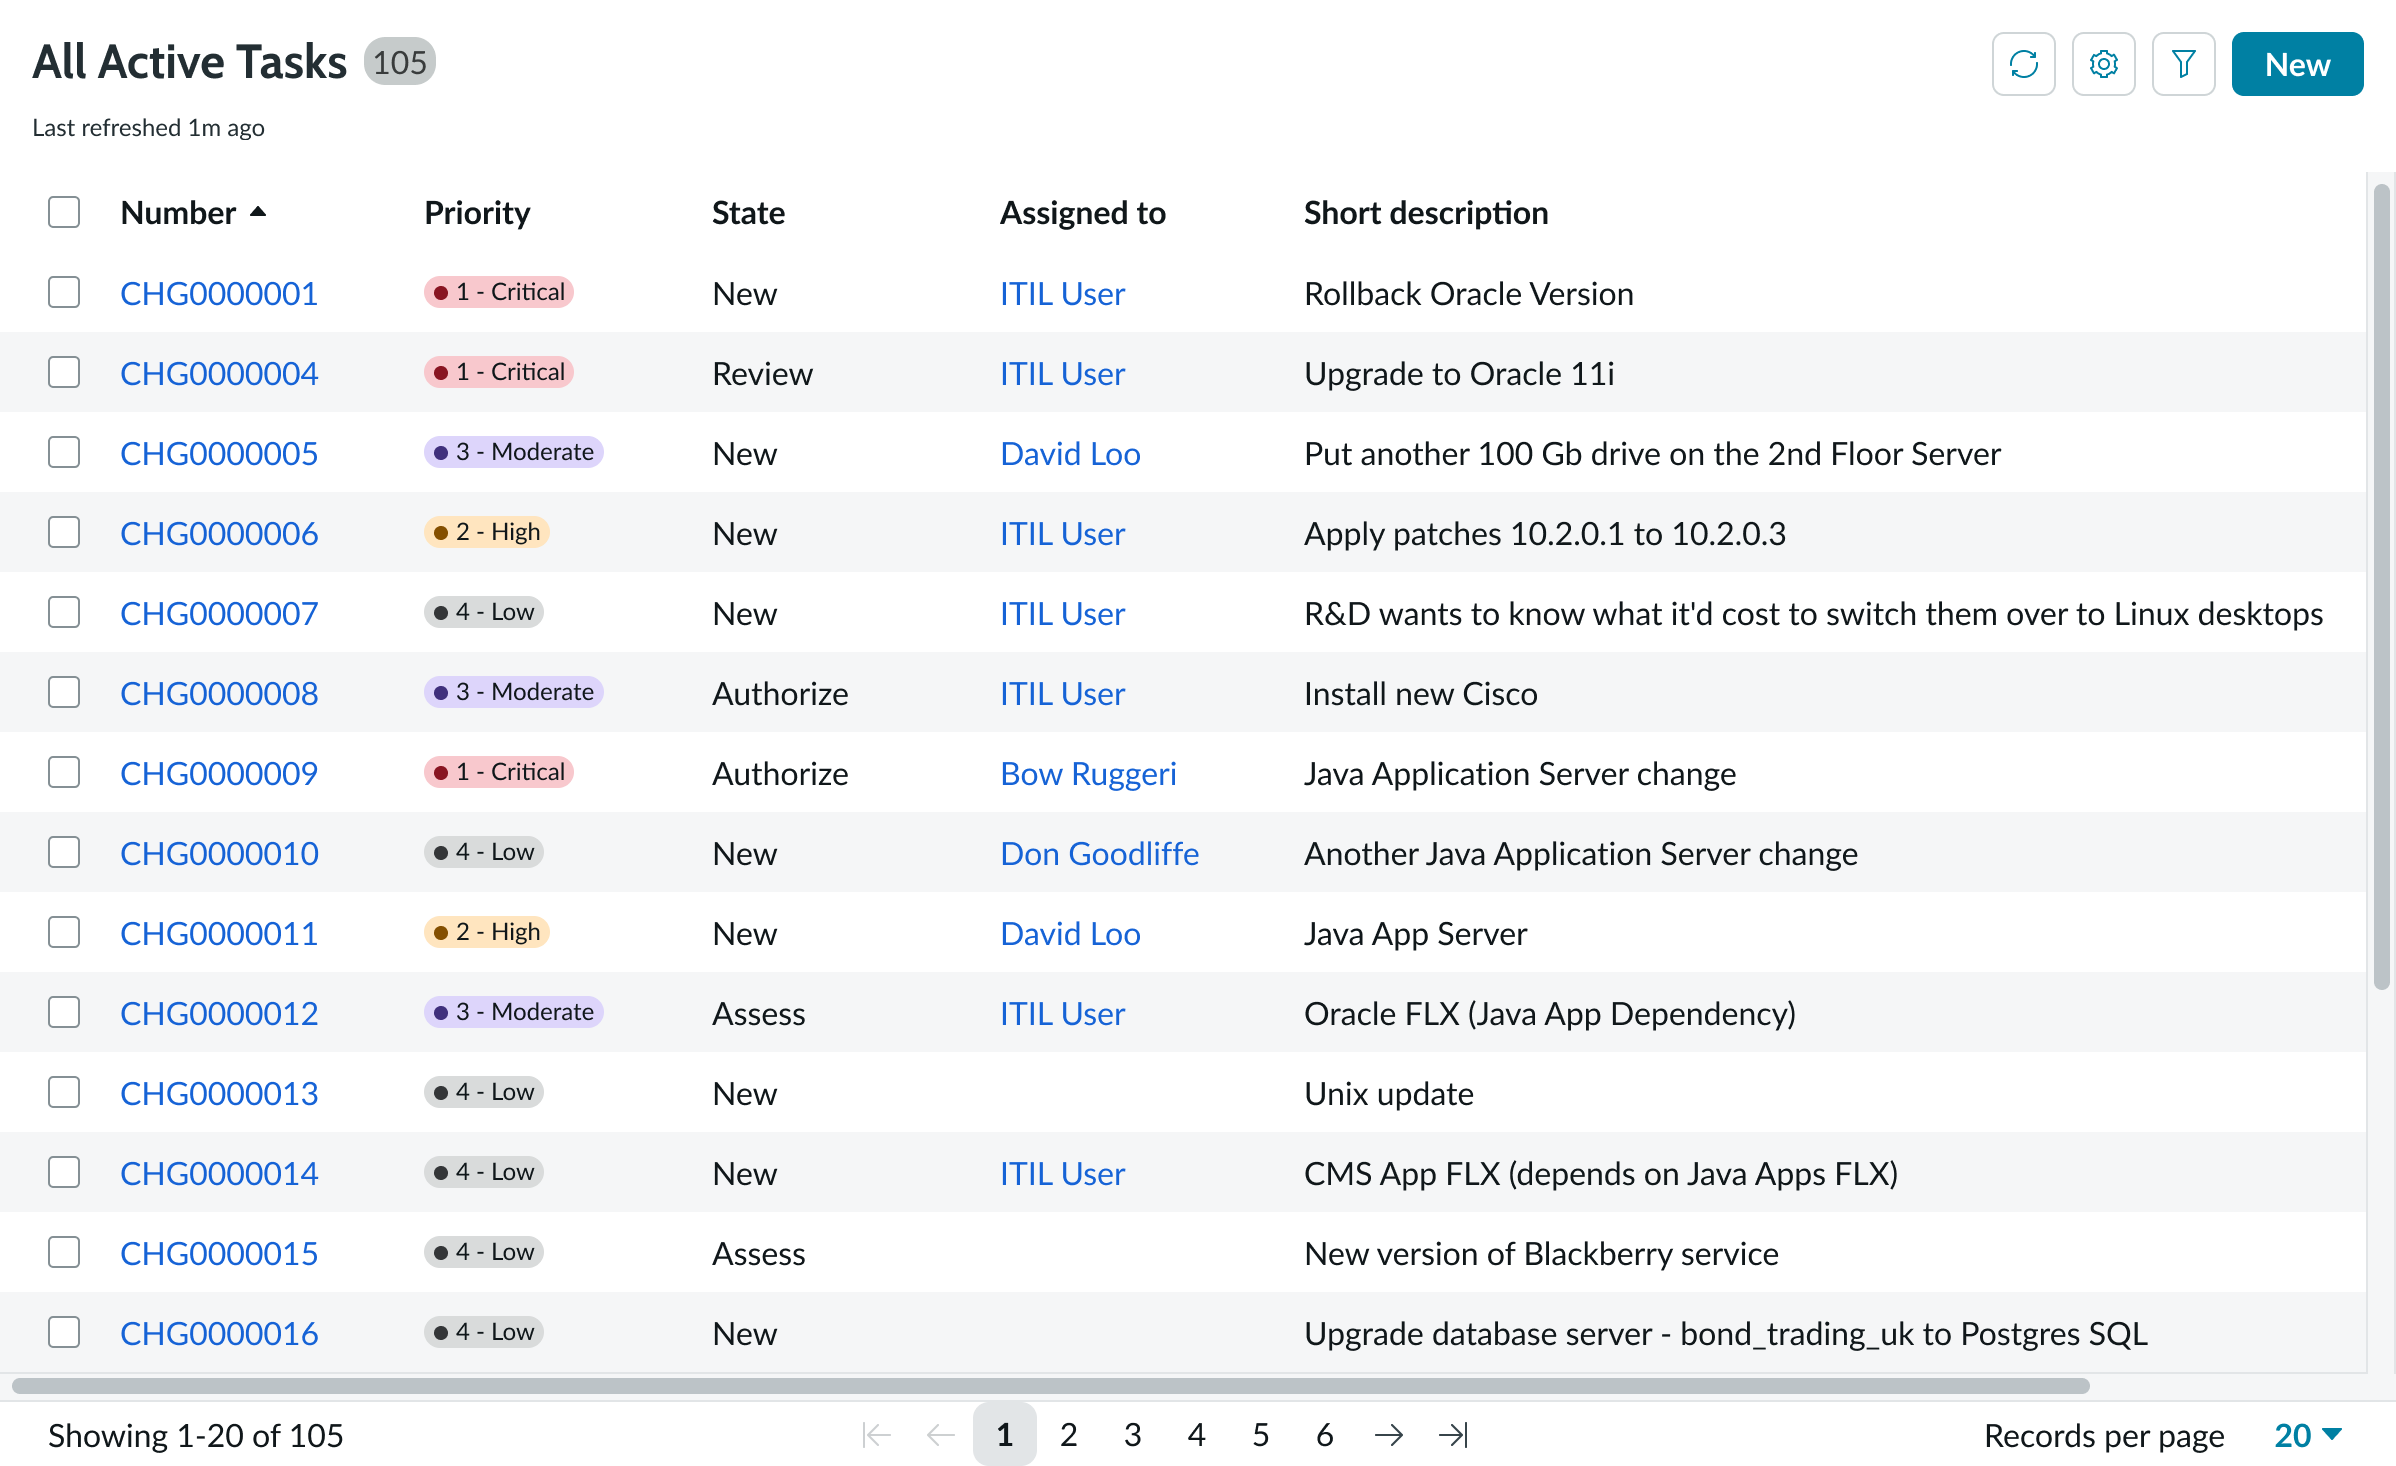The height and width of the screenshot is (1466, 2396).
Task: Click the previous page arrow
Action: (940, 1435)
